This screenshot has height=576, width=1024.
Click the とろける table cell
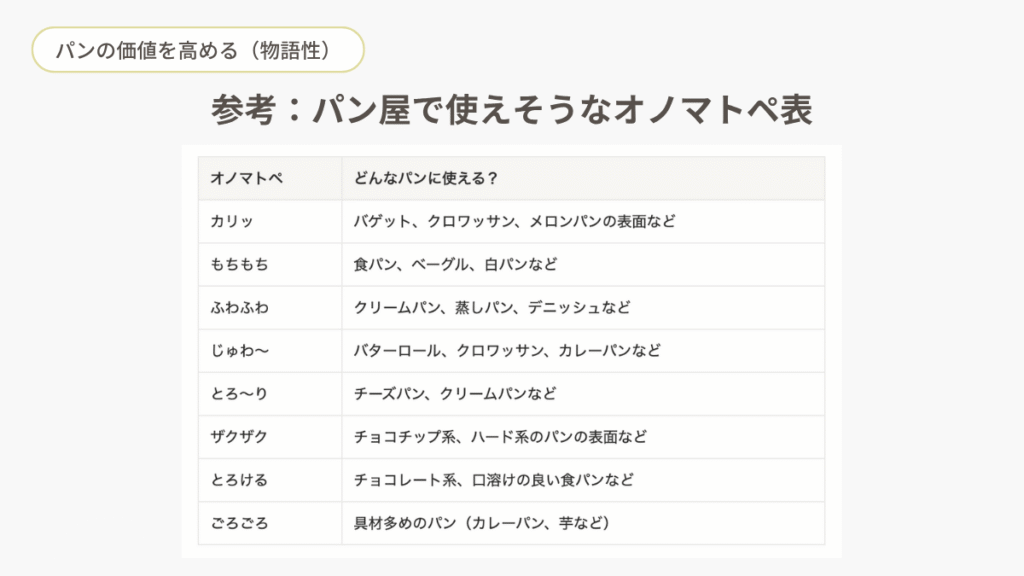[x=240, y=480]
